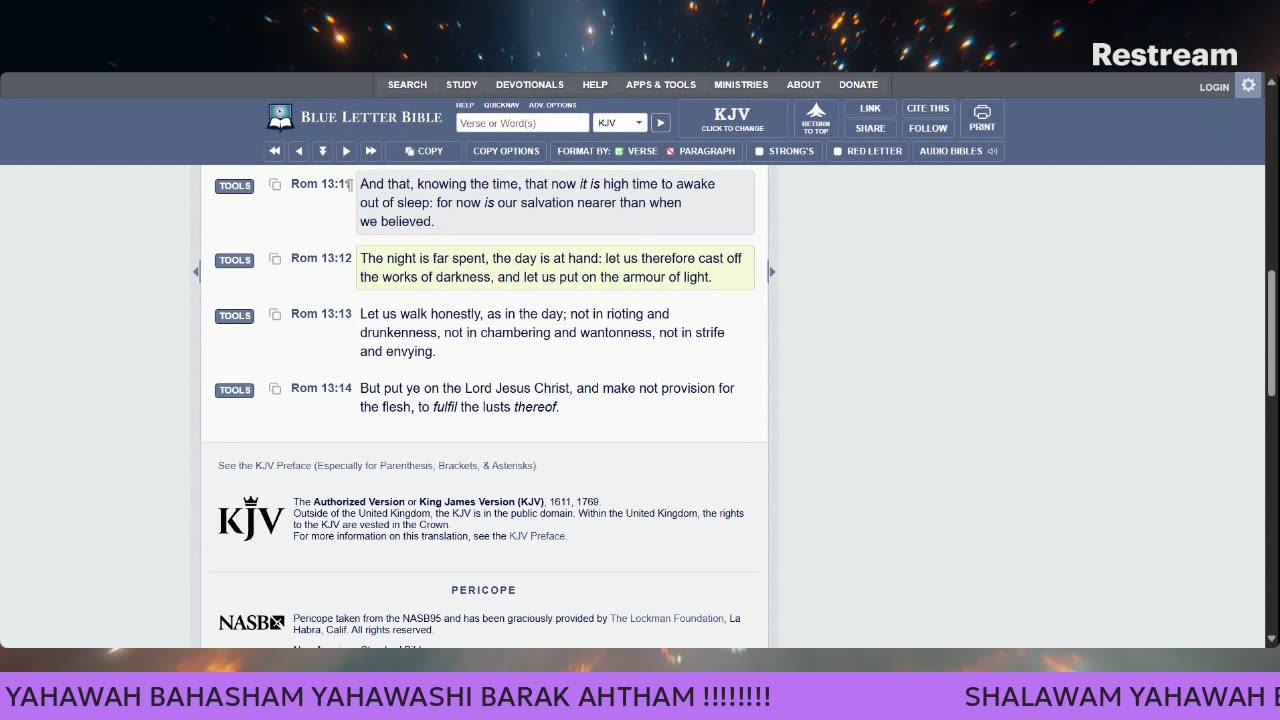
Task: Open Copy Options panel
Action: pyautogui.click(x=506, y=151)
